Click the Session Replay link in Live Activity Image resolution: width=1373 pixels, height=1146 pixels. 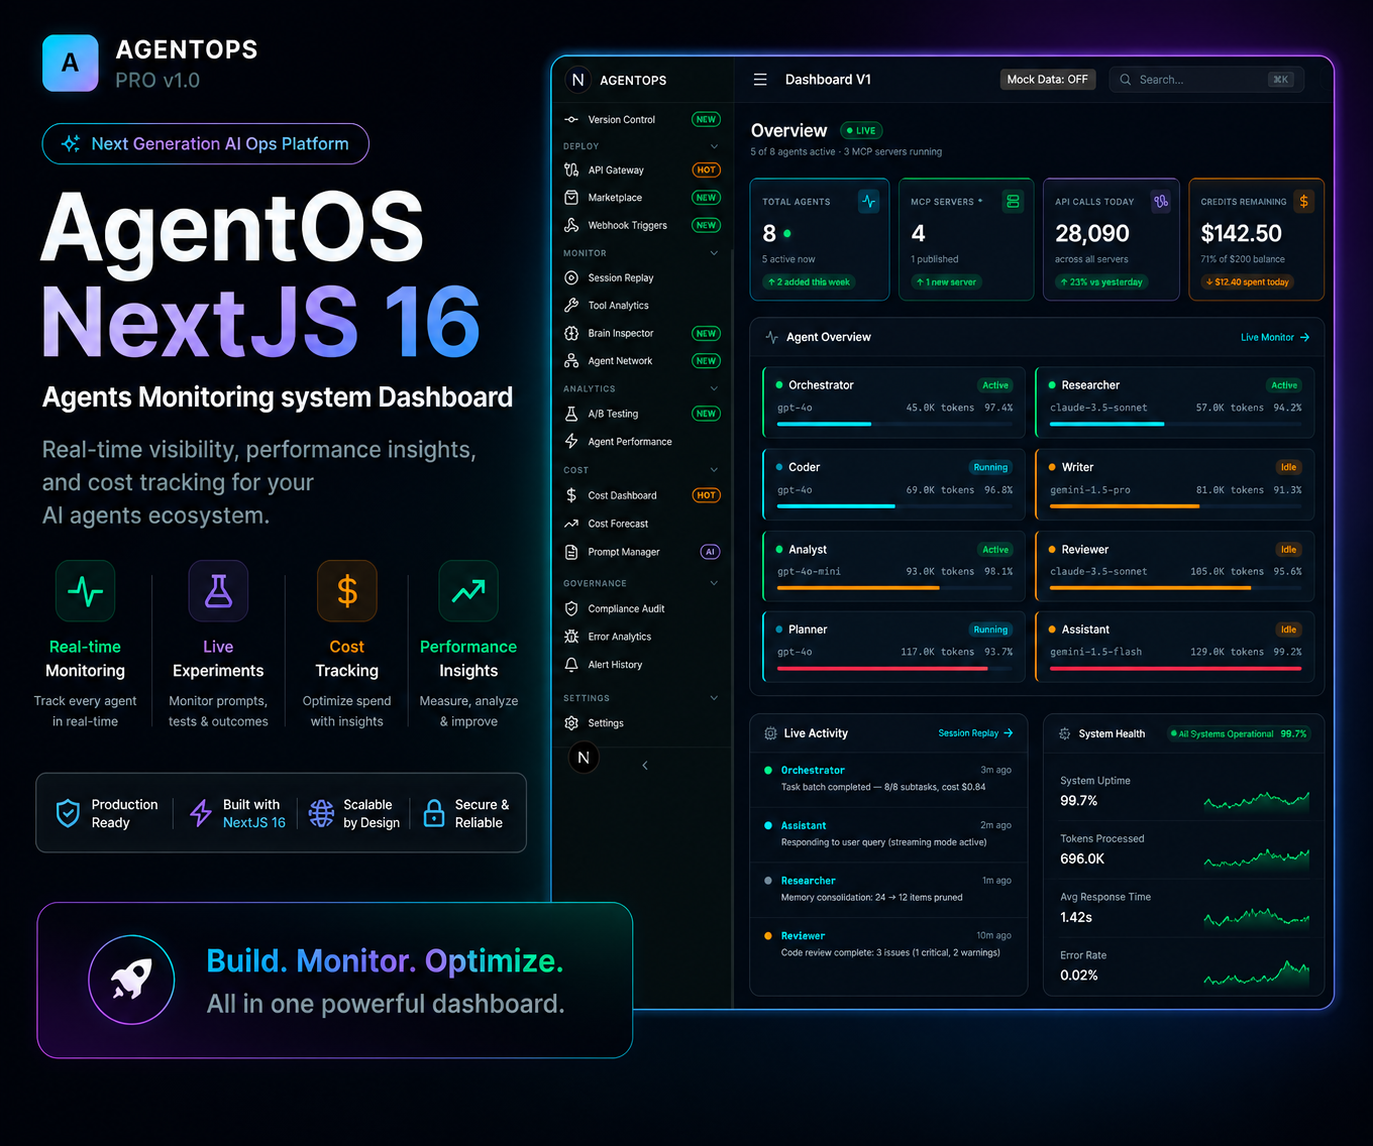click(x=975, y=733)
